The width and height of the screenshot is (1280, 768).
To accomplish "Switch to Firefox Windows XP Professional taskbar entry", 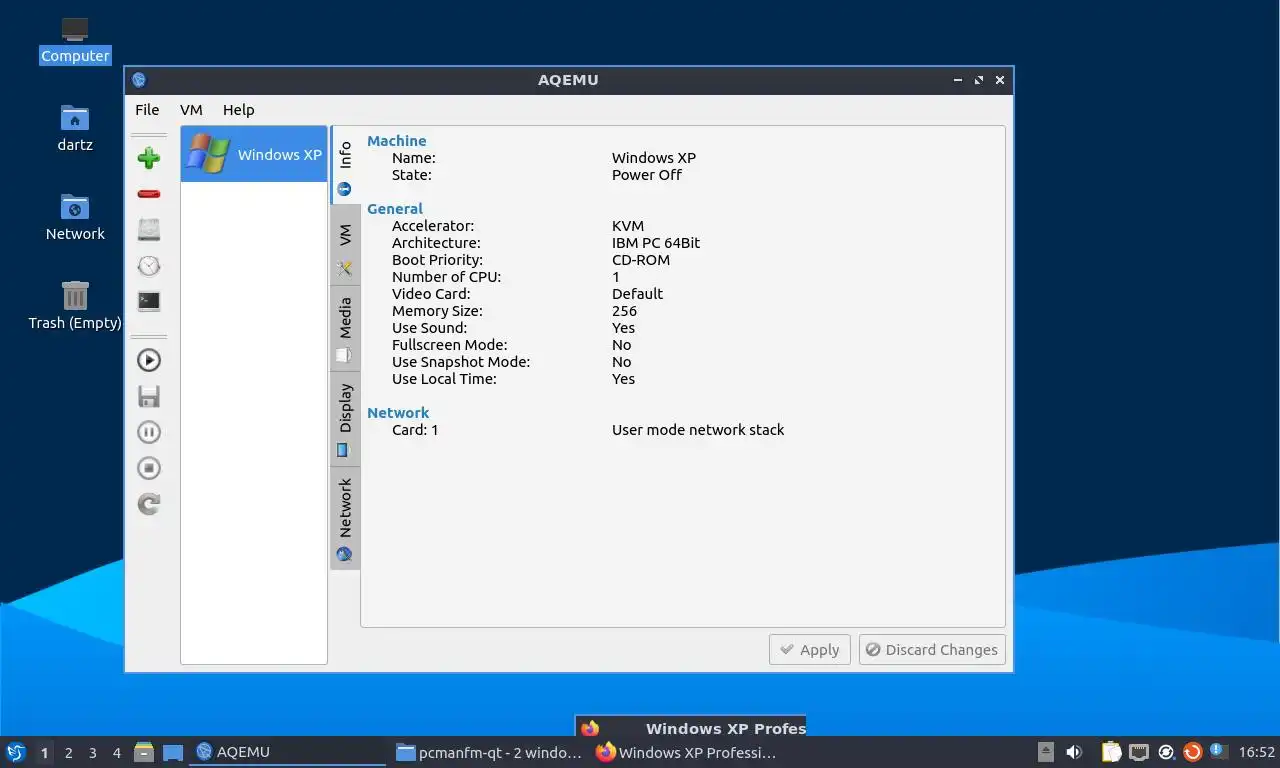I will pyautogui.click(x=686, y=752).
